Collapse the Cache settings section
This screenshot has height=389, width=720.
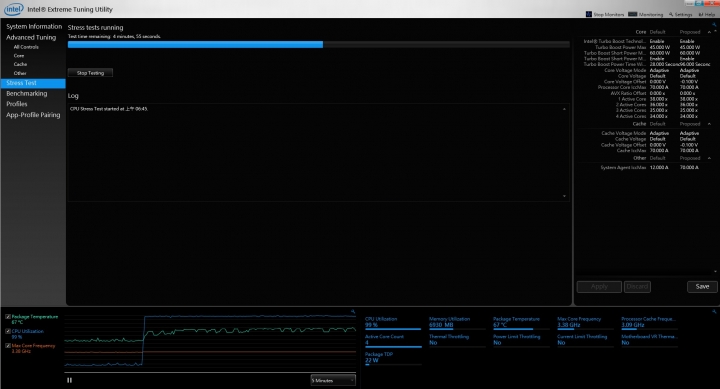pyautogui.click(x=709, y=124)
